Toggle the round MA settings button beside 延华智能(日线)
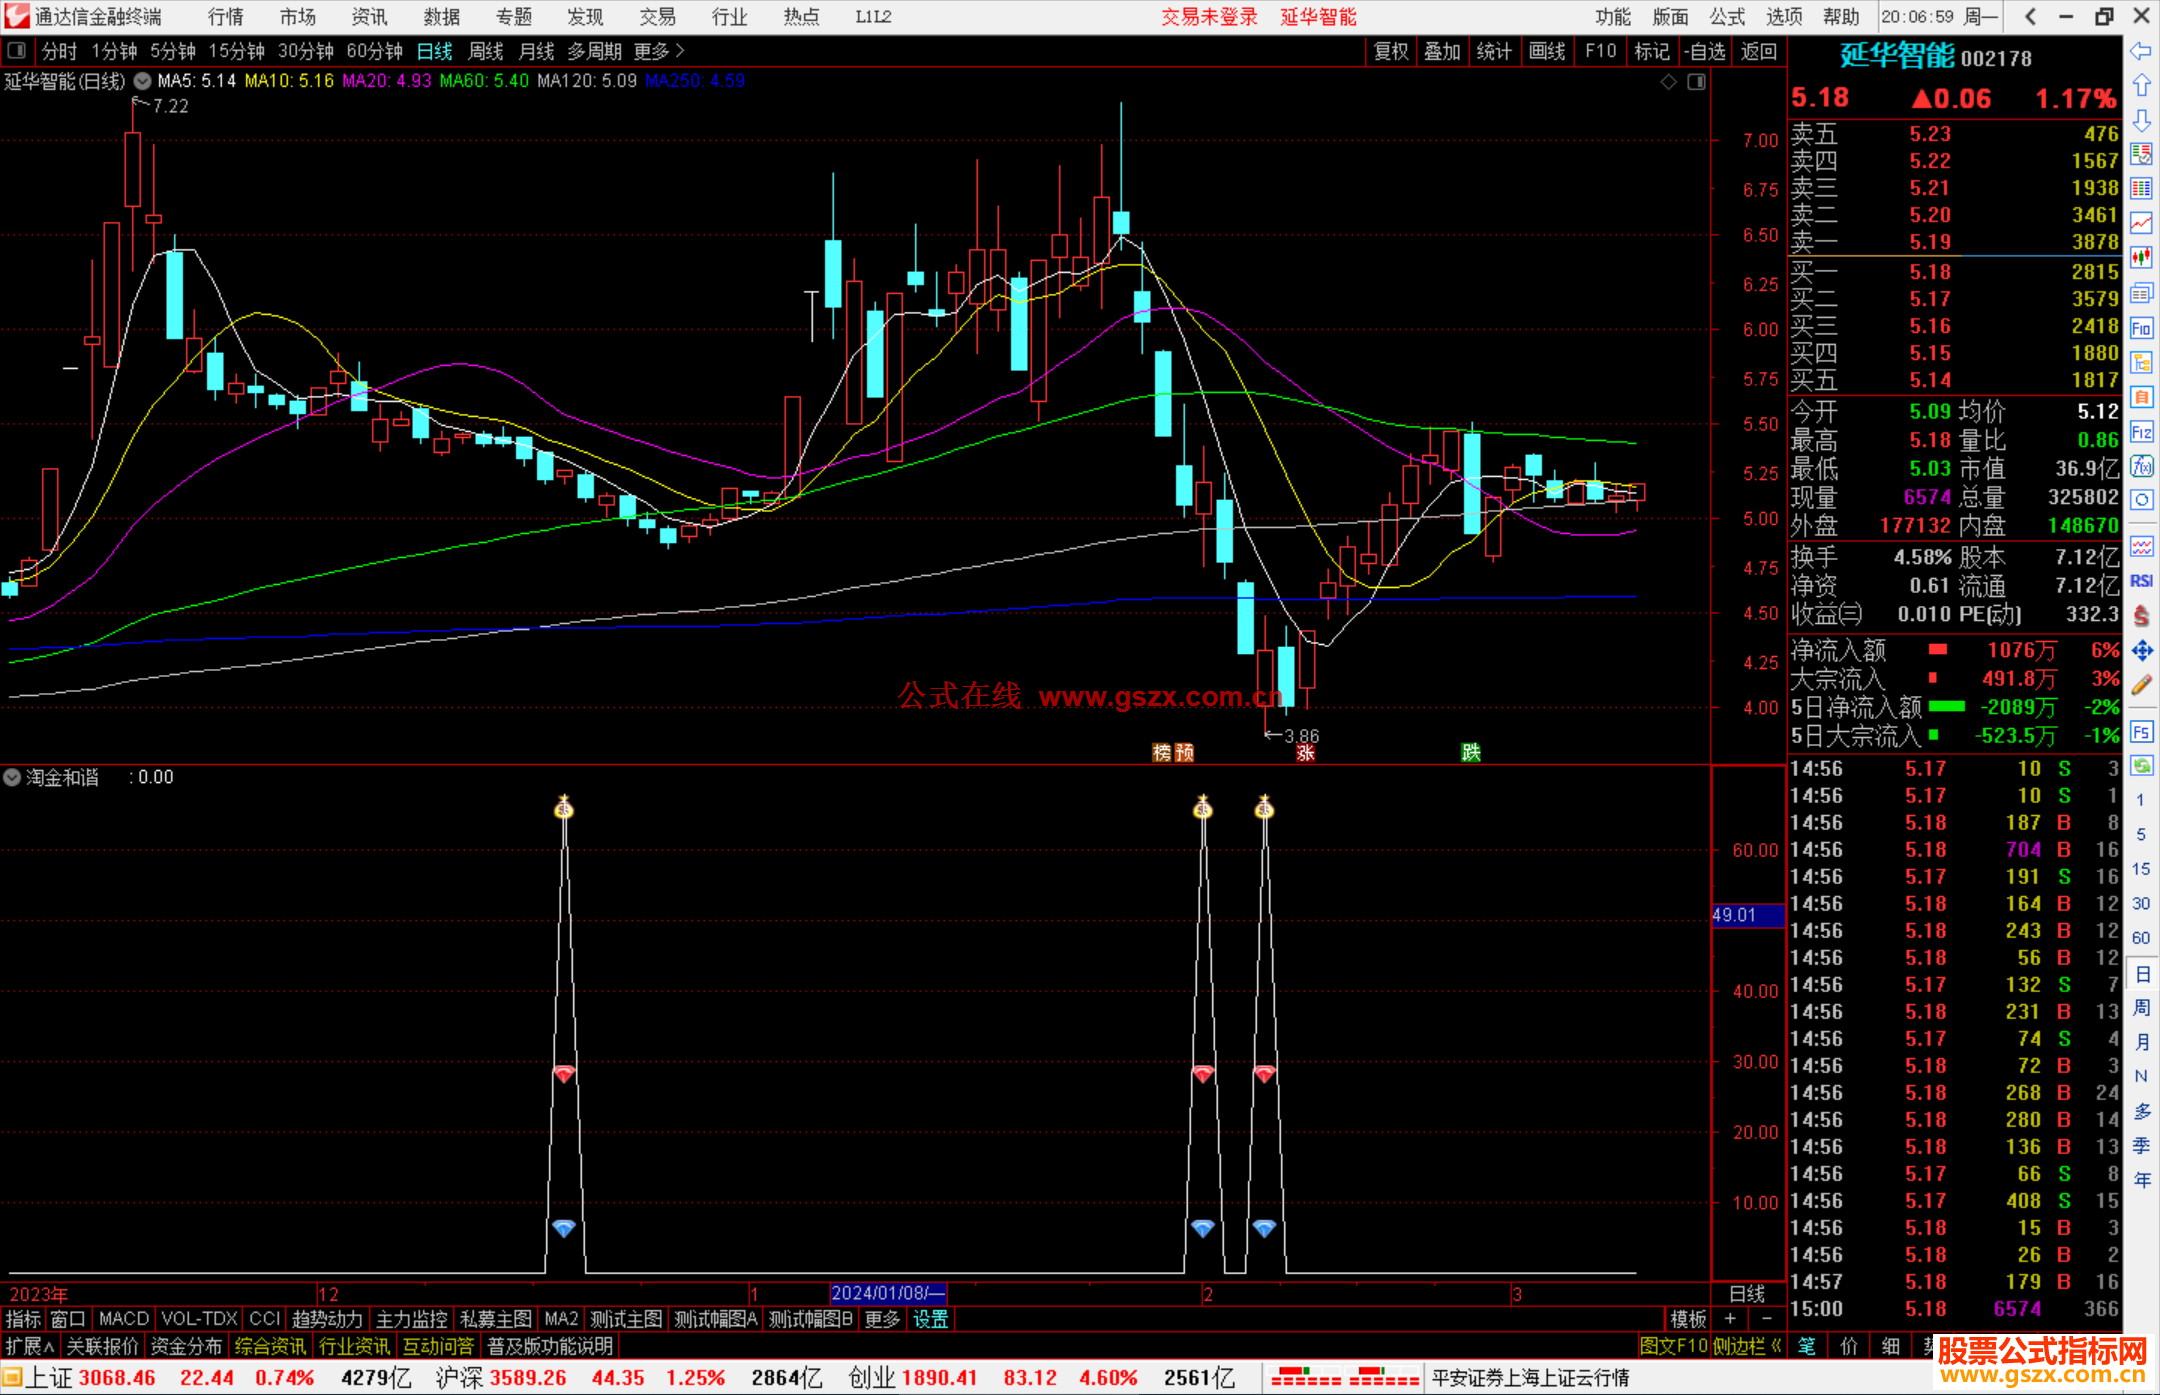The width and height of the screenshot is (2160, 1395). pos(143,81)
